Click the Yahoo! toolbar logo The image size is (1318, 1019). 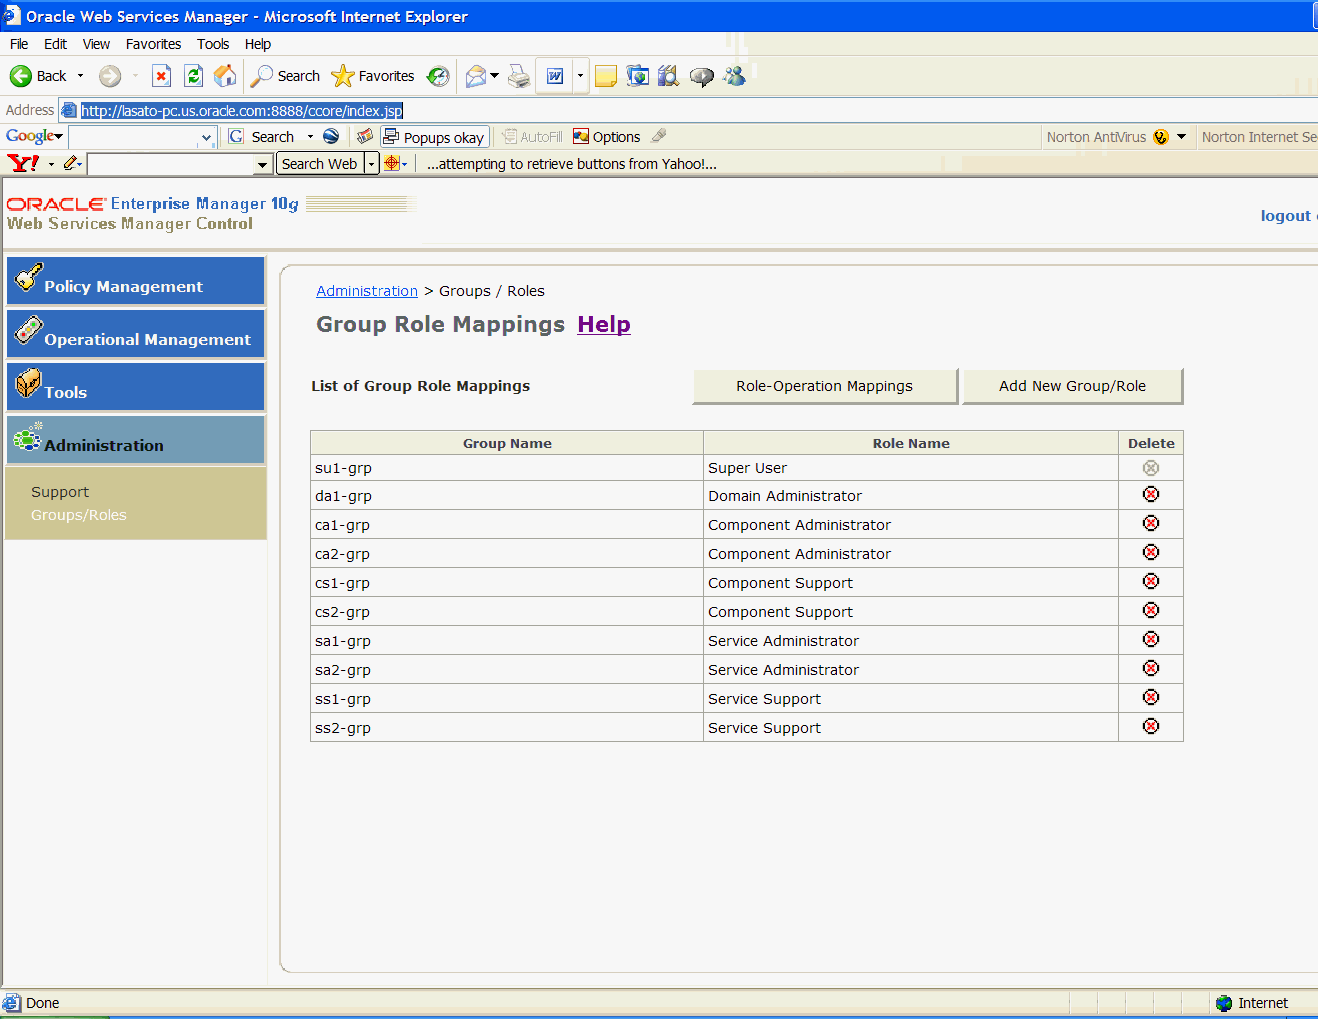(23, 163)
